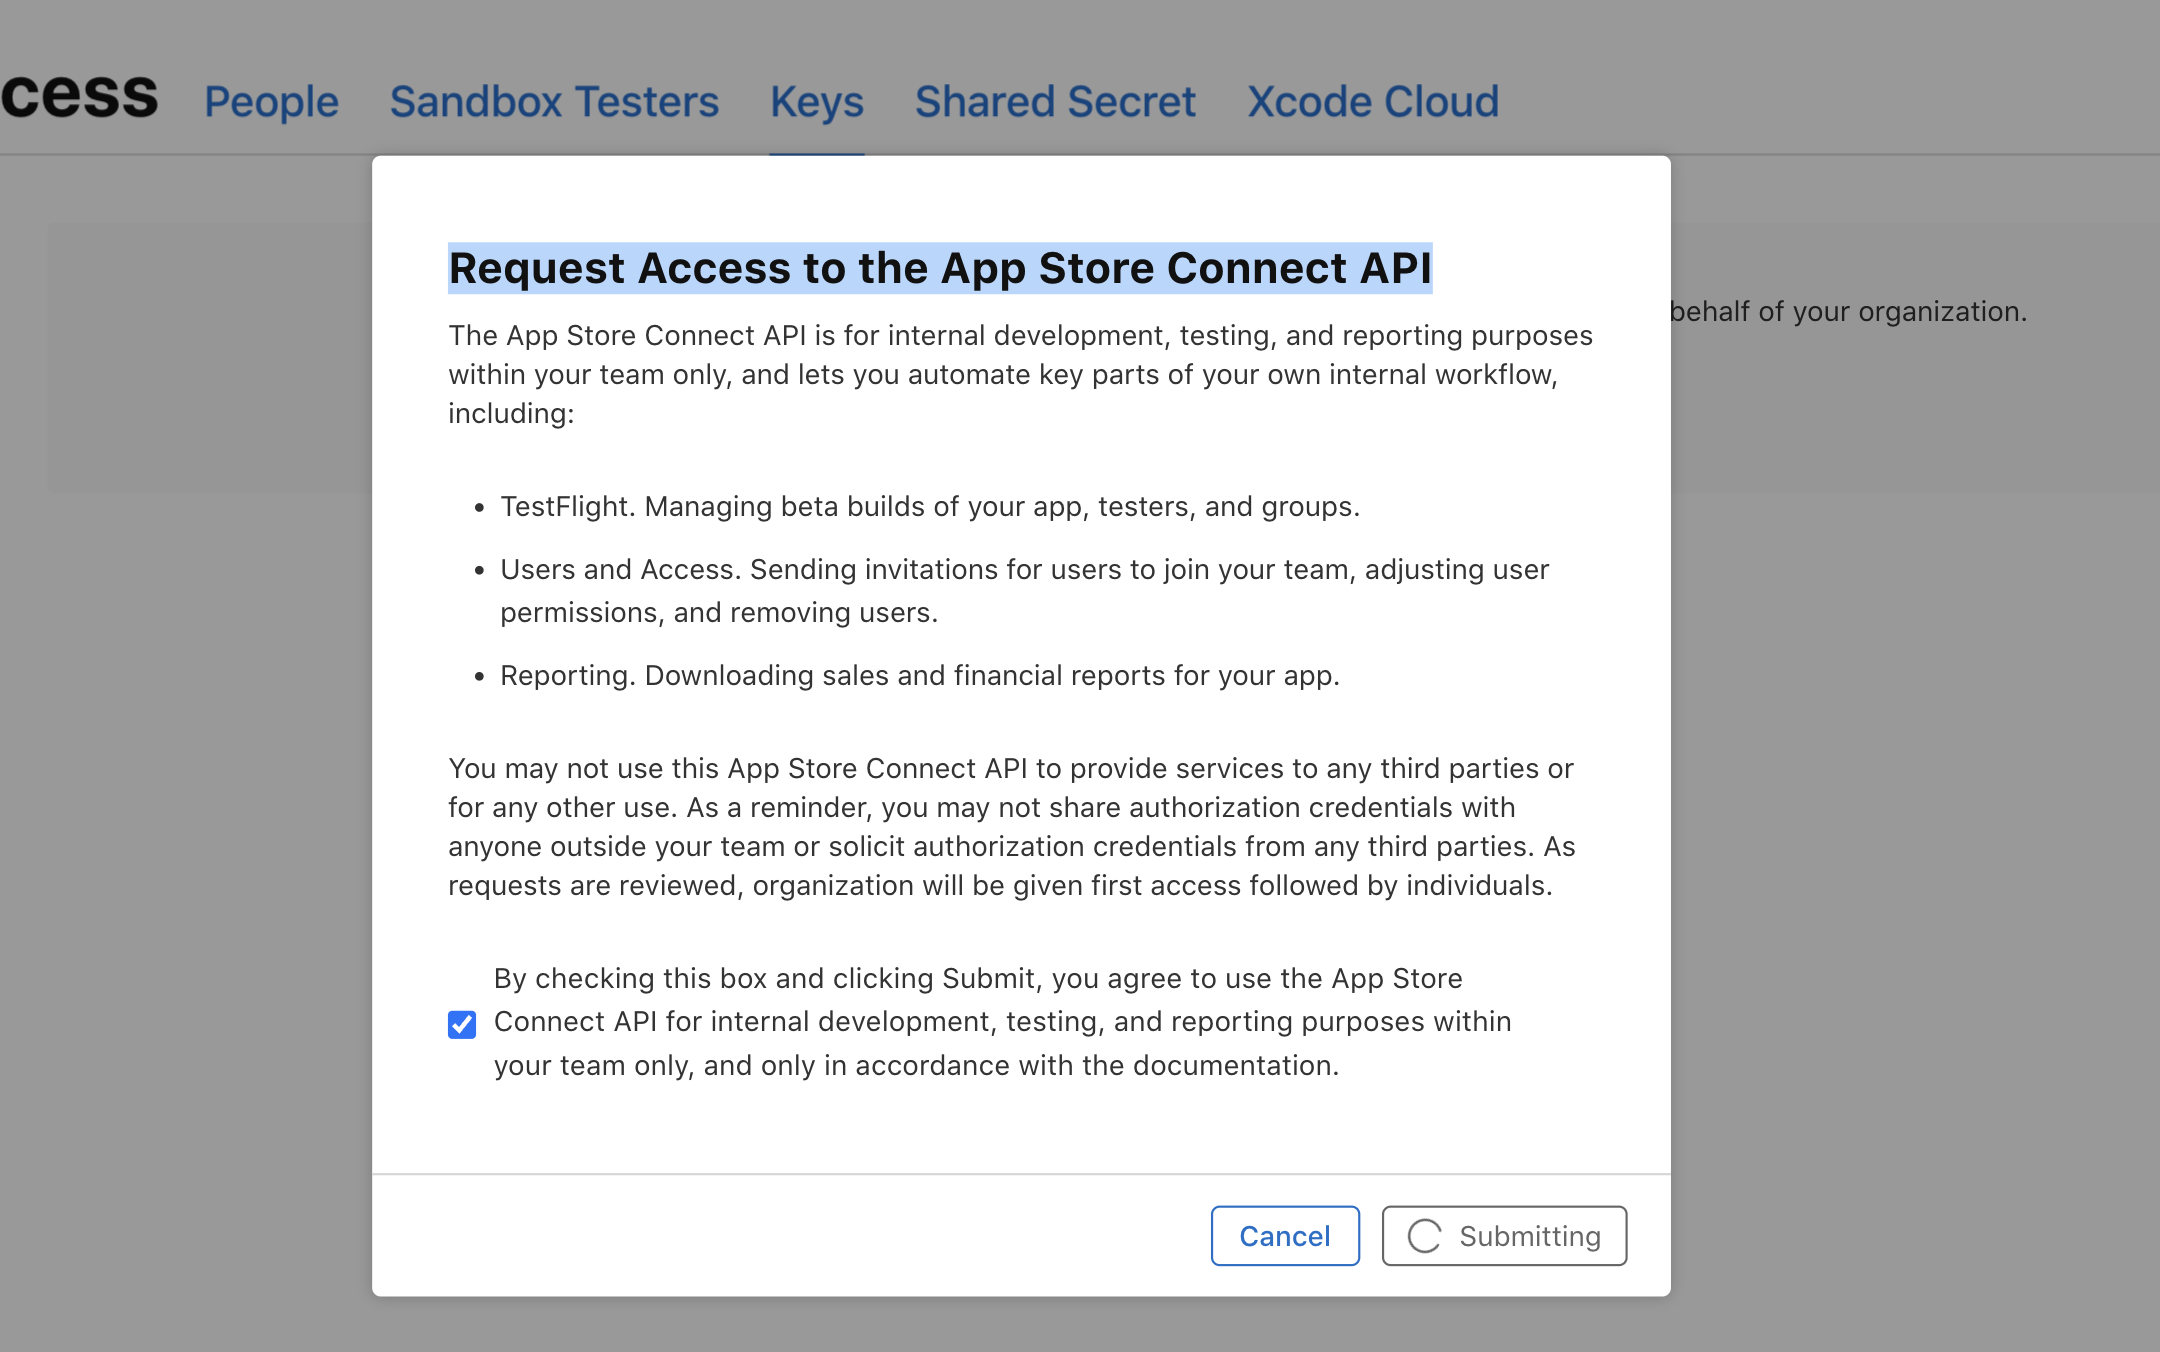
Task: Click 'The App Store Connect API is for internal' paragraph
Action: (x=1020, y=374)
